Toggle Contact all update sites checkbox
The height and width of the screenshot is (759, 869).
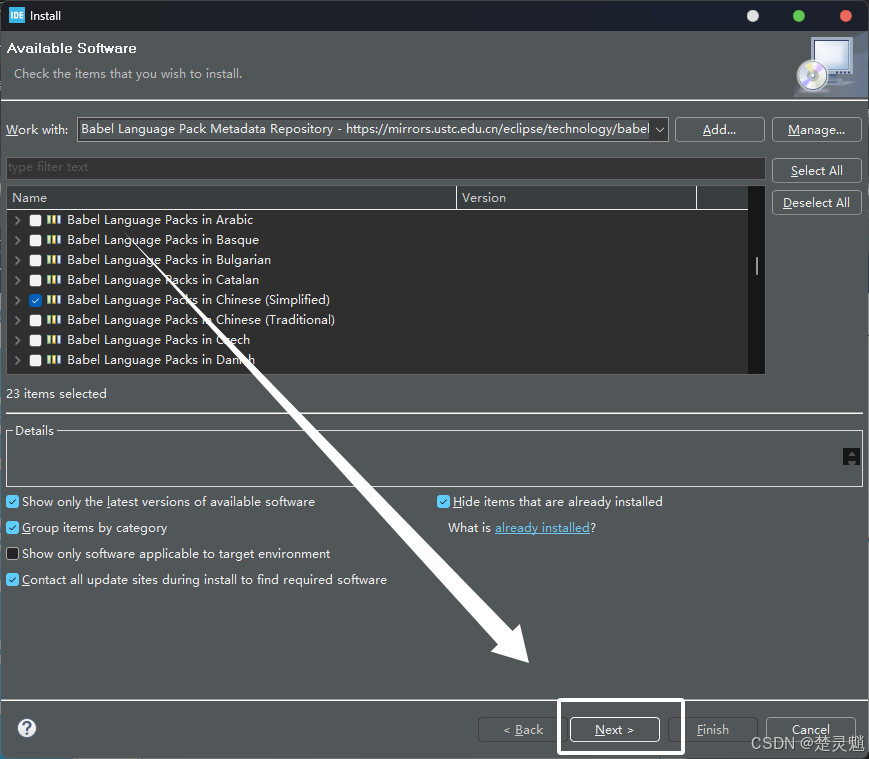click(12, 579)
